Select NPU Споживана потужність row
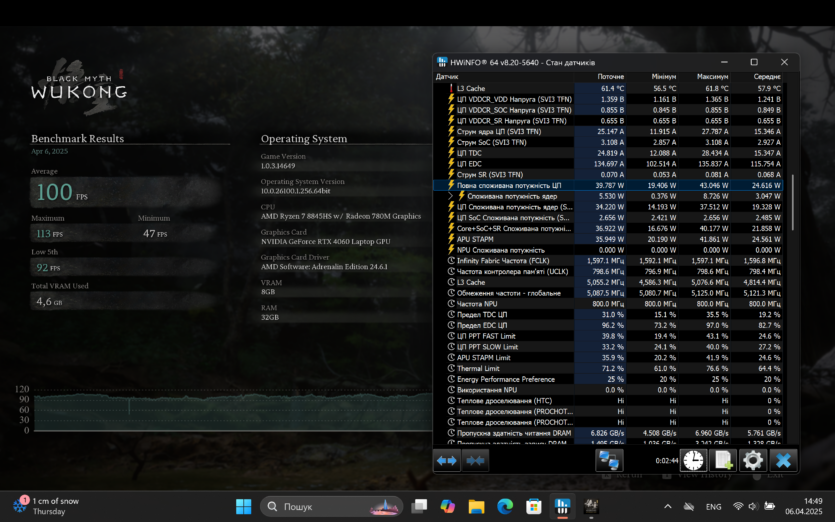Screen dimensions: 835x522 click(608, 250)
